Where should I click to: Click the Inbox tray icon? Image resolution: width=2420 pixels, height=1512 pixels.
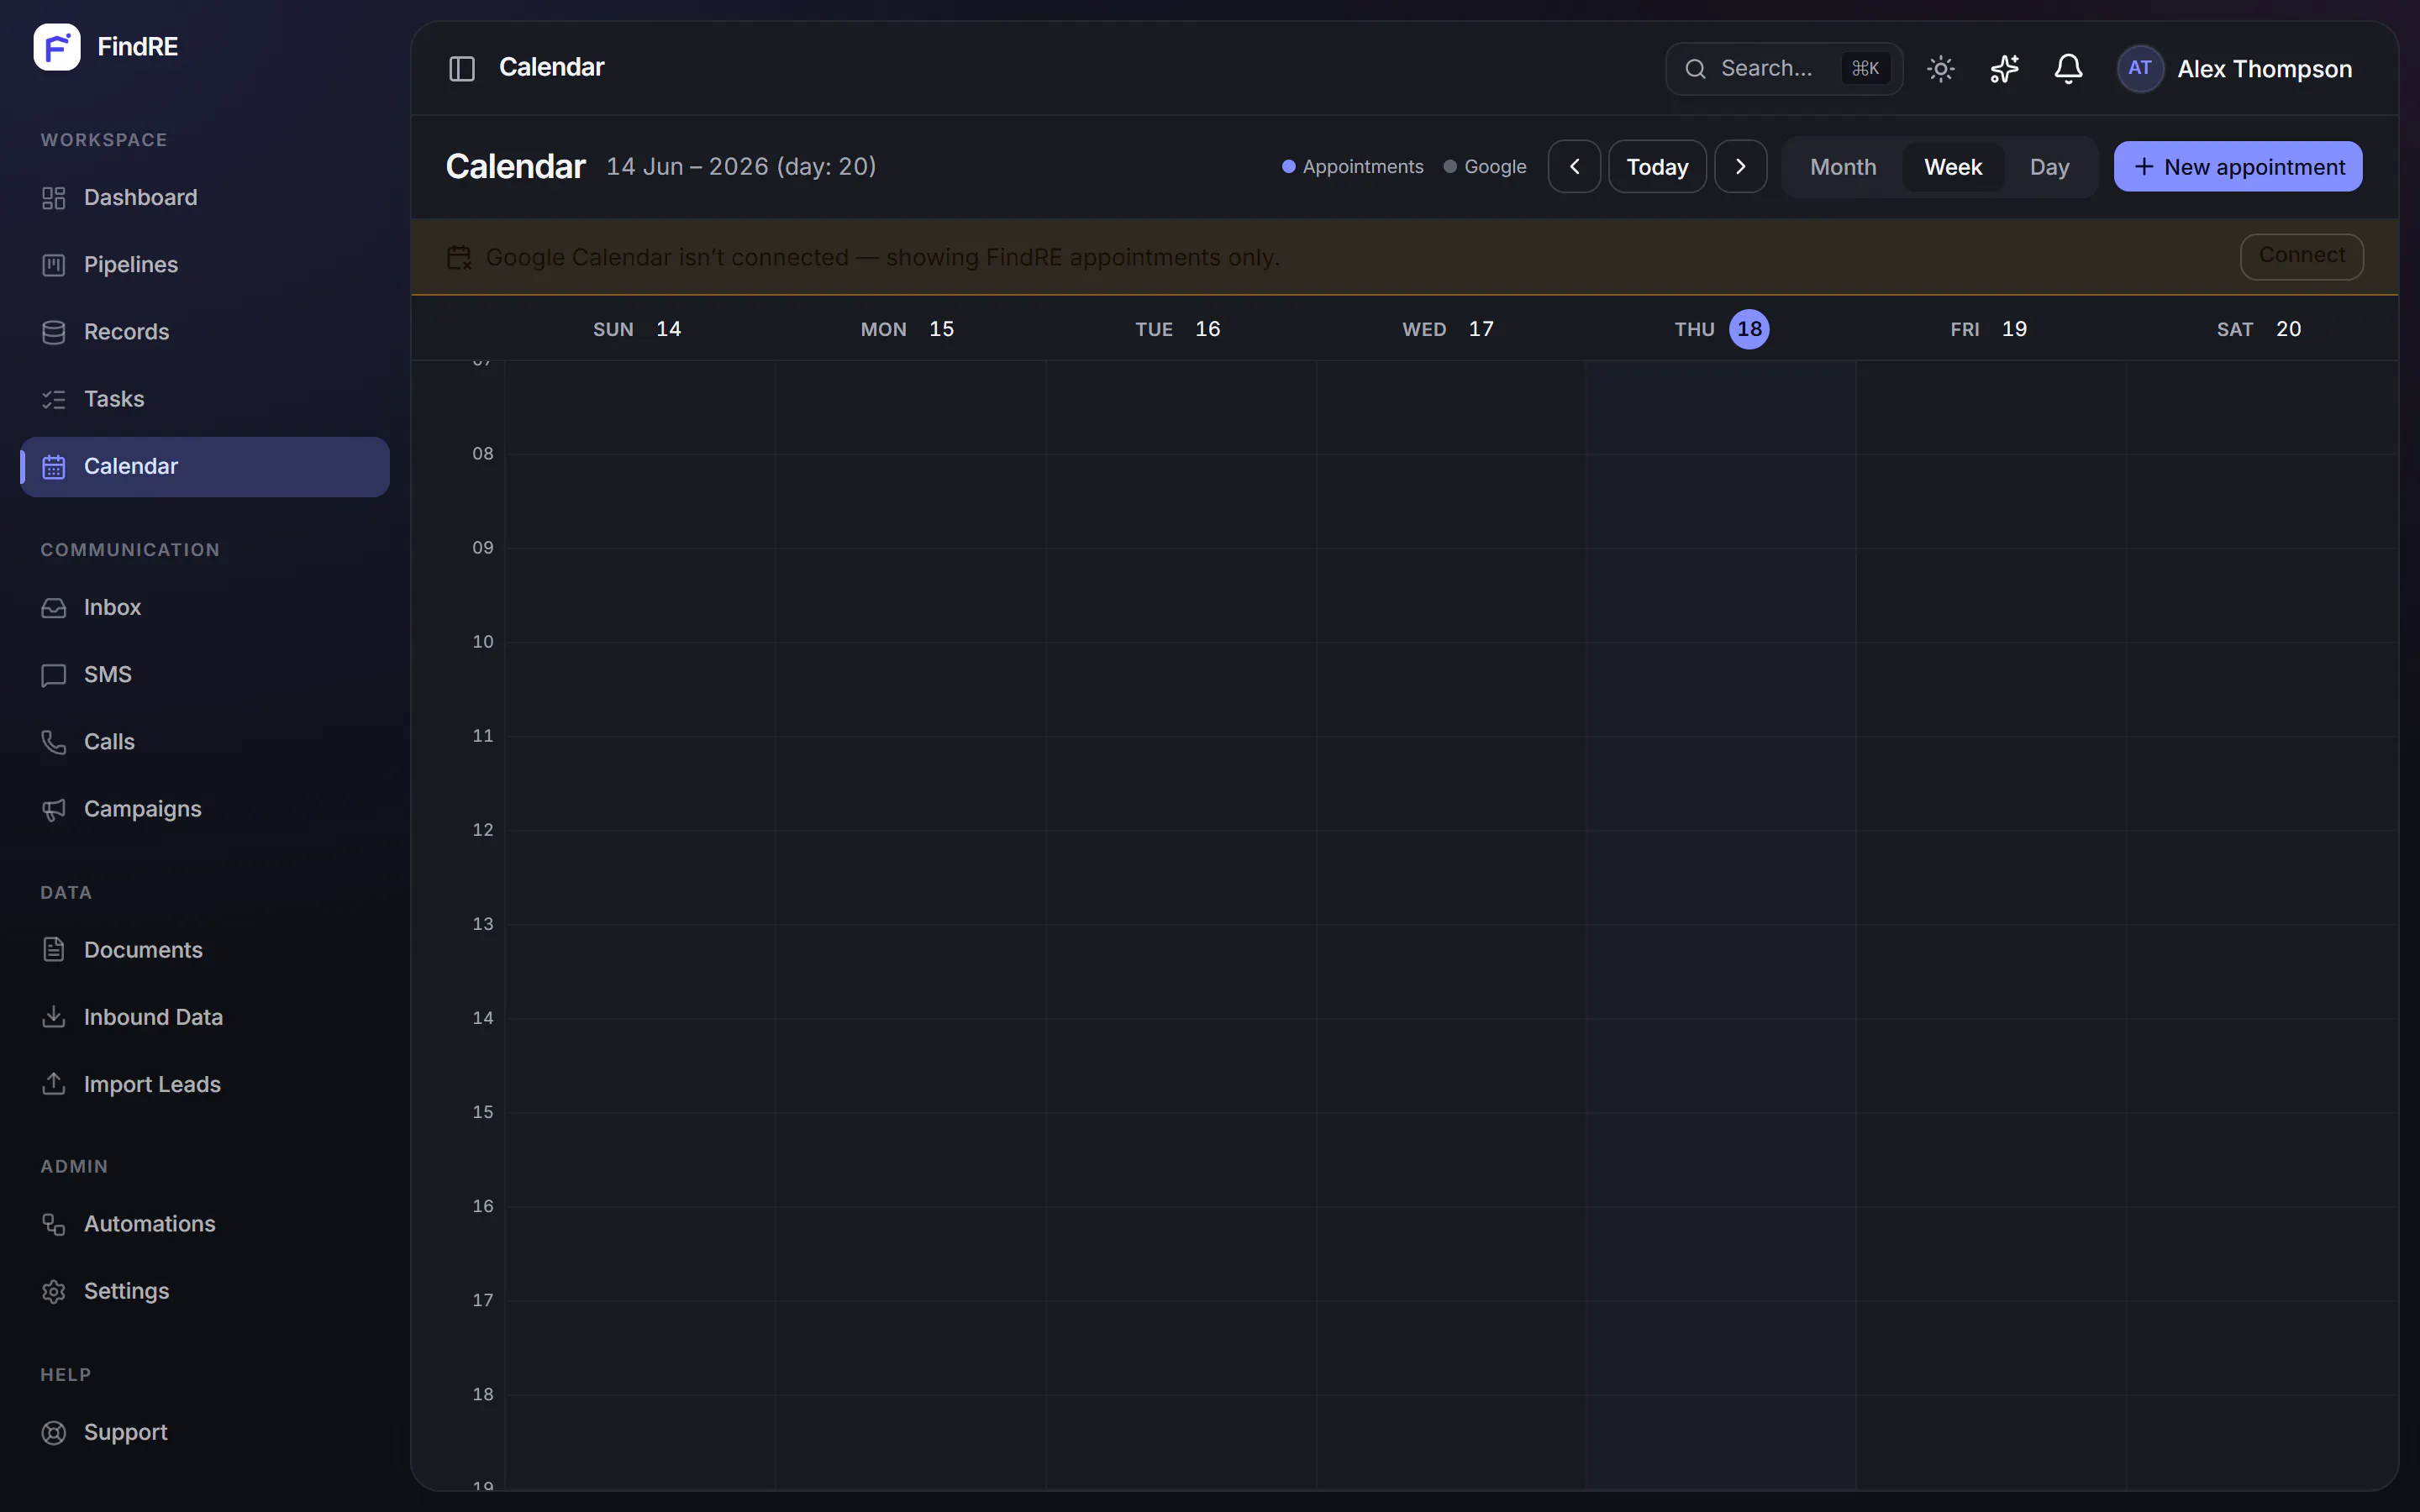pos(54,608)
